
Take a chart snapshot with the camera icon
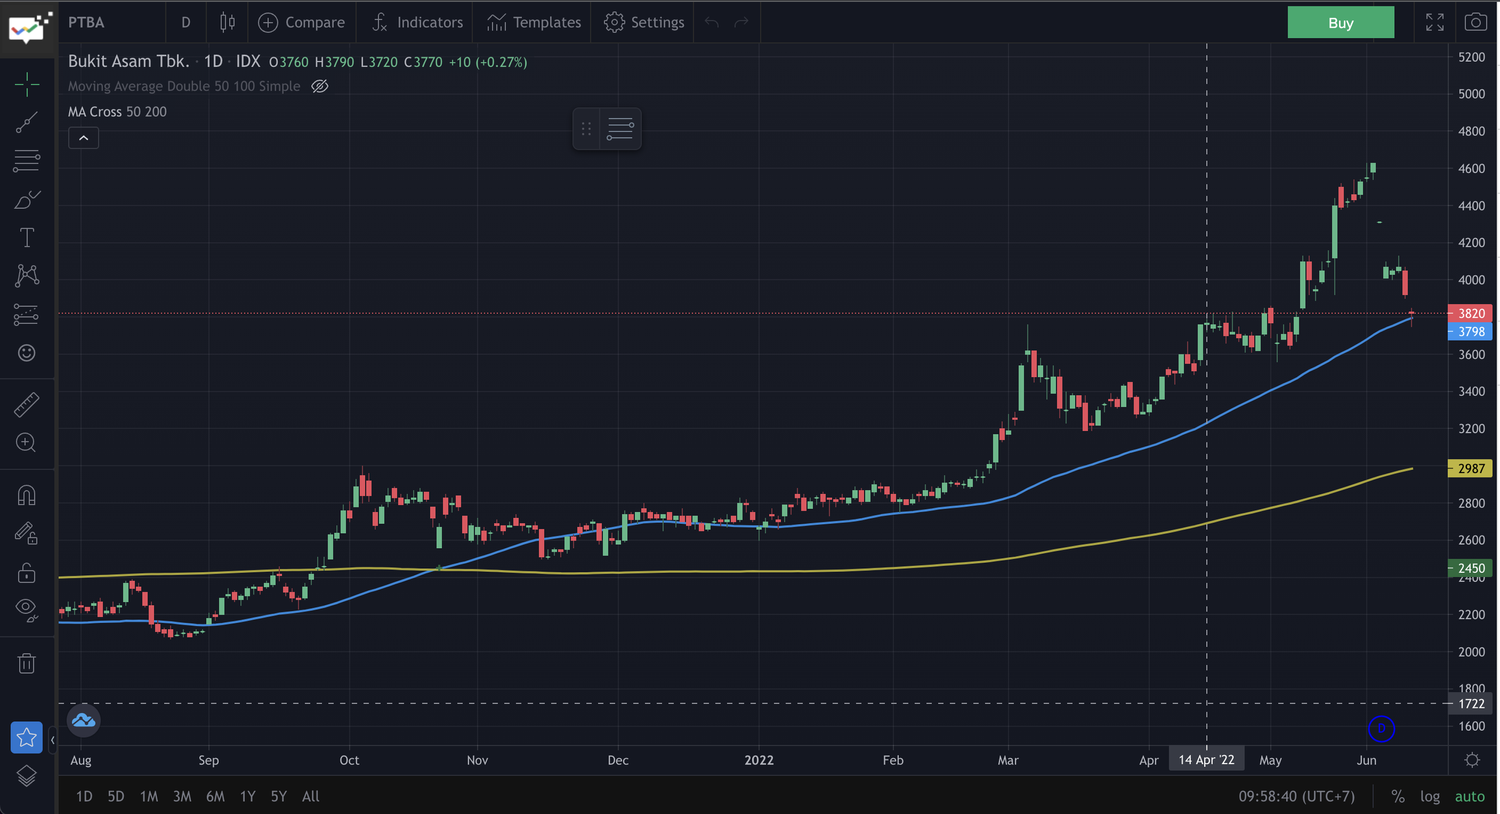pyautogui.click(x=1475, y=21)
